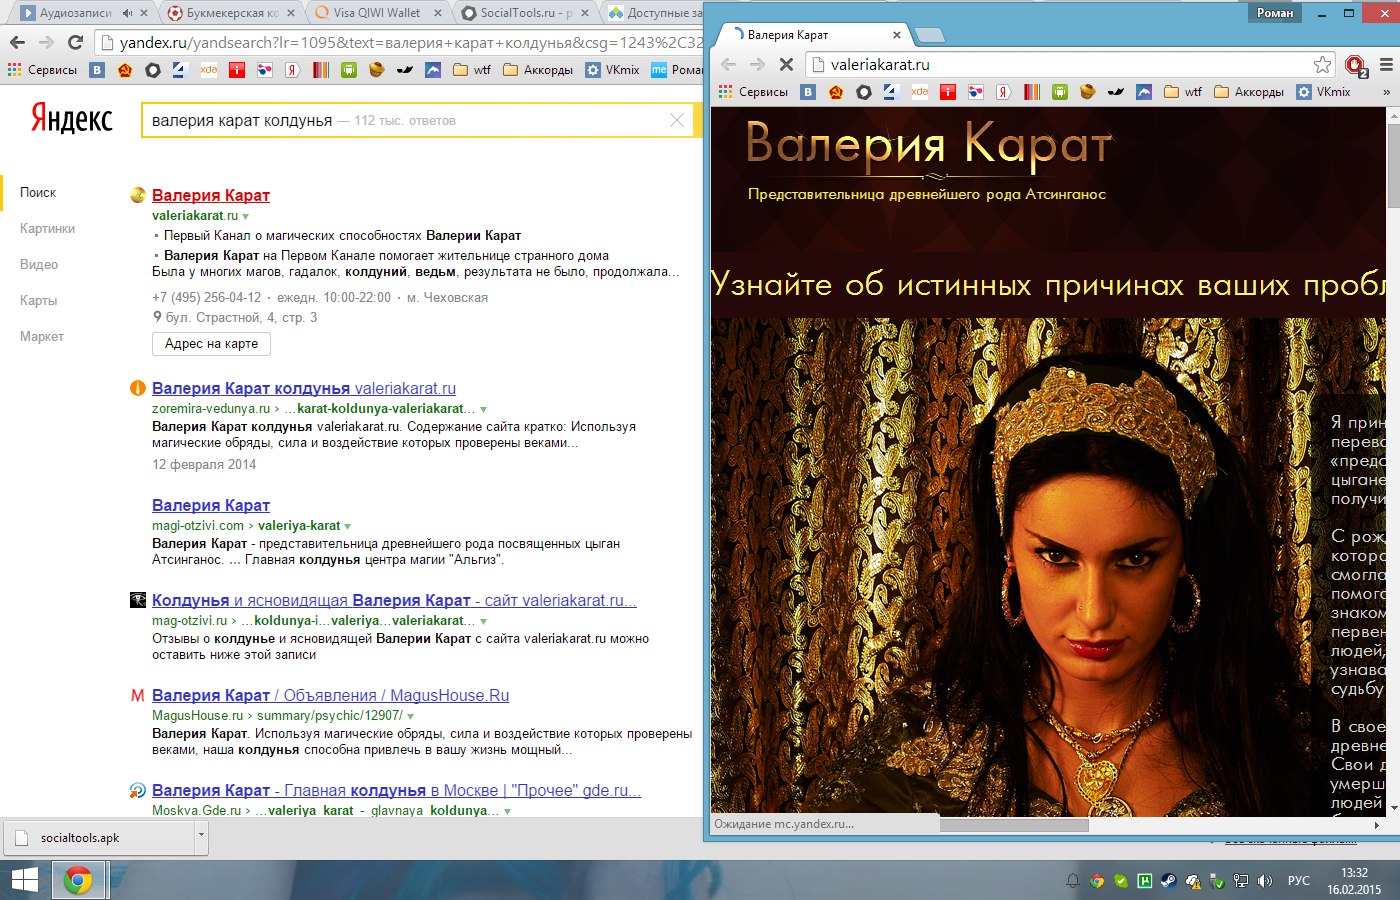Switch to the SocialTools.ru tab

[x=525, y=13]
